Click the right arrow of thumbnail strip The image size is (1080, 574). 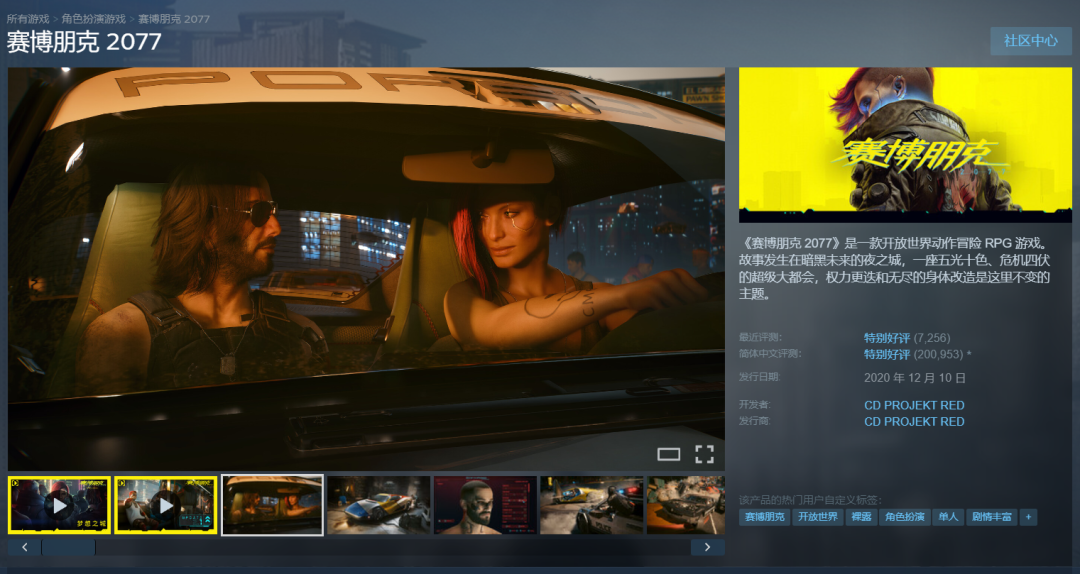(707, 547)
